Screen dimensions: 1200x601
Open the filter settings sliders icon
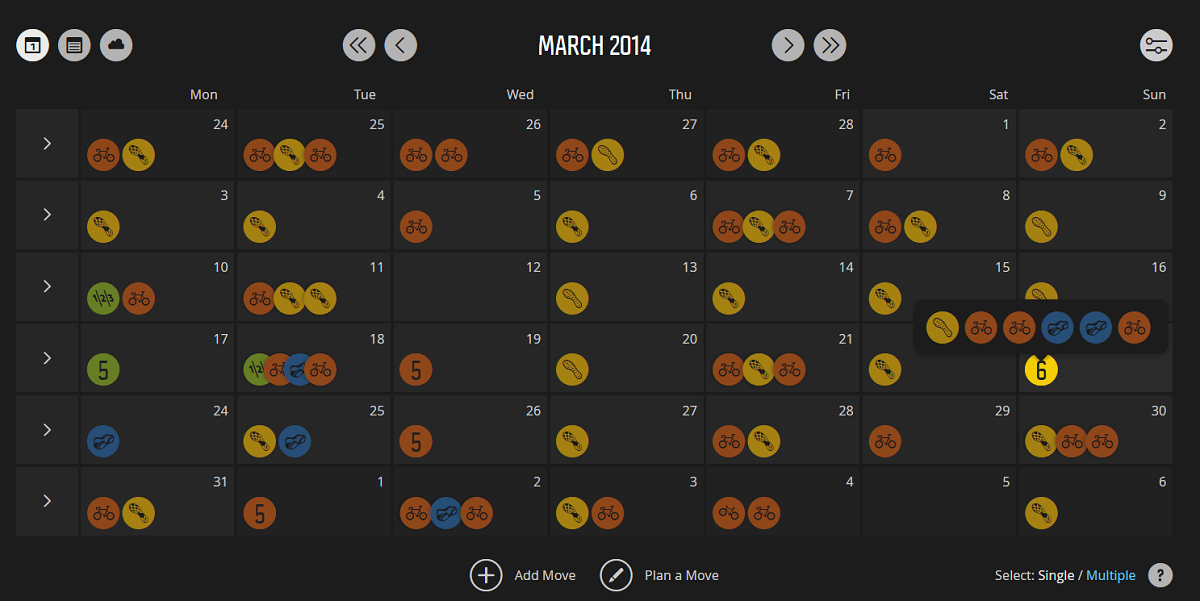tap(1157, 45)
